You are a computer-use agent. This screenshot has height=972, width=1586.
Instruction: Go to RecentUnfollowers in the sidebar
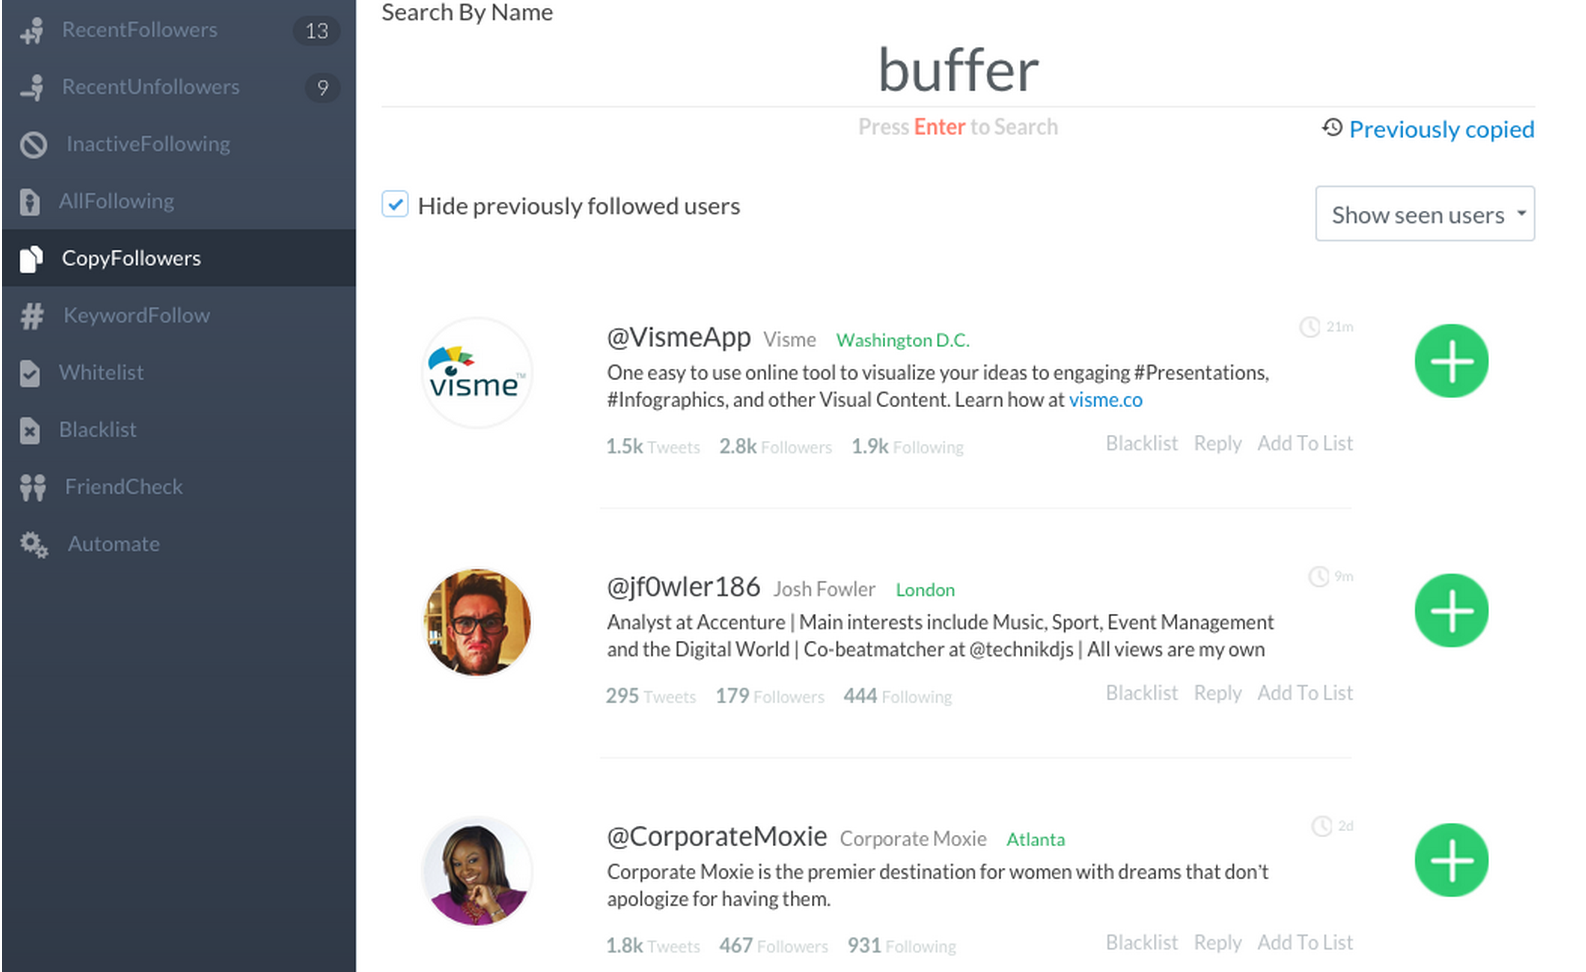pyautogui.click(x=150, y=87)
